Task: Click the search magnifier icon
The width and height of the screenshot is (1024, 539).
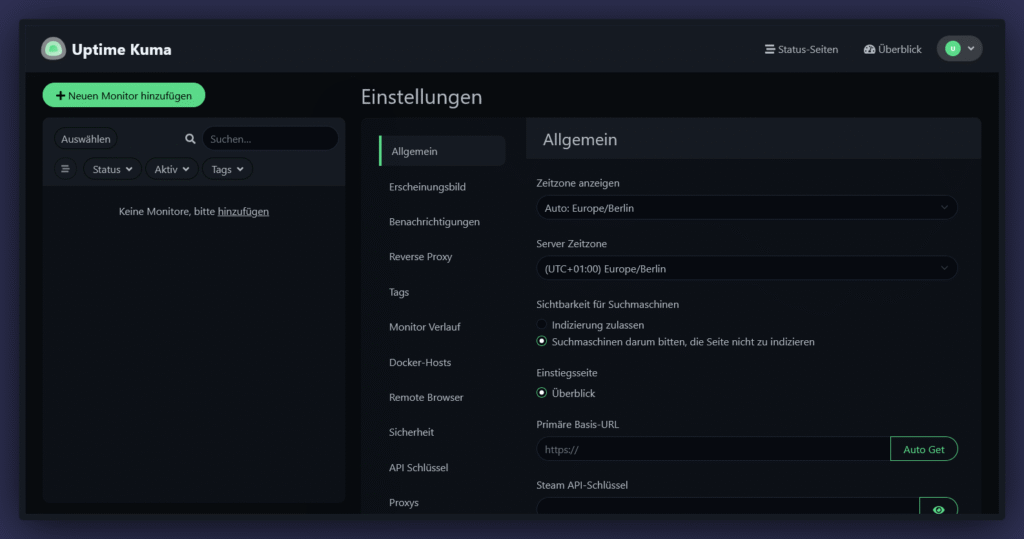Action: (x=190, y=139)
